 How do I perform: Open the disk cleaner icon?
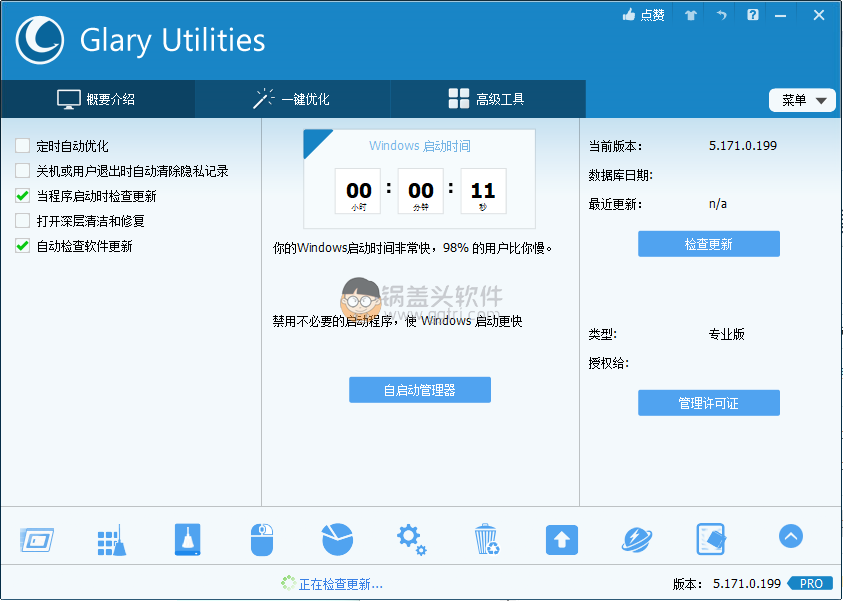point(188,539)
